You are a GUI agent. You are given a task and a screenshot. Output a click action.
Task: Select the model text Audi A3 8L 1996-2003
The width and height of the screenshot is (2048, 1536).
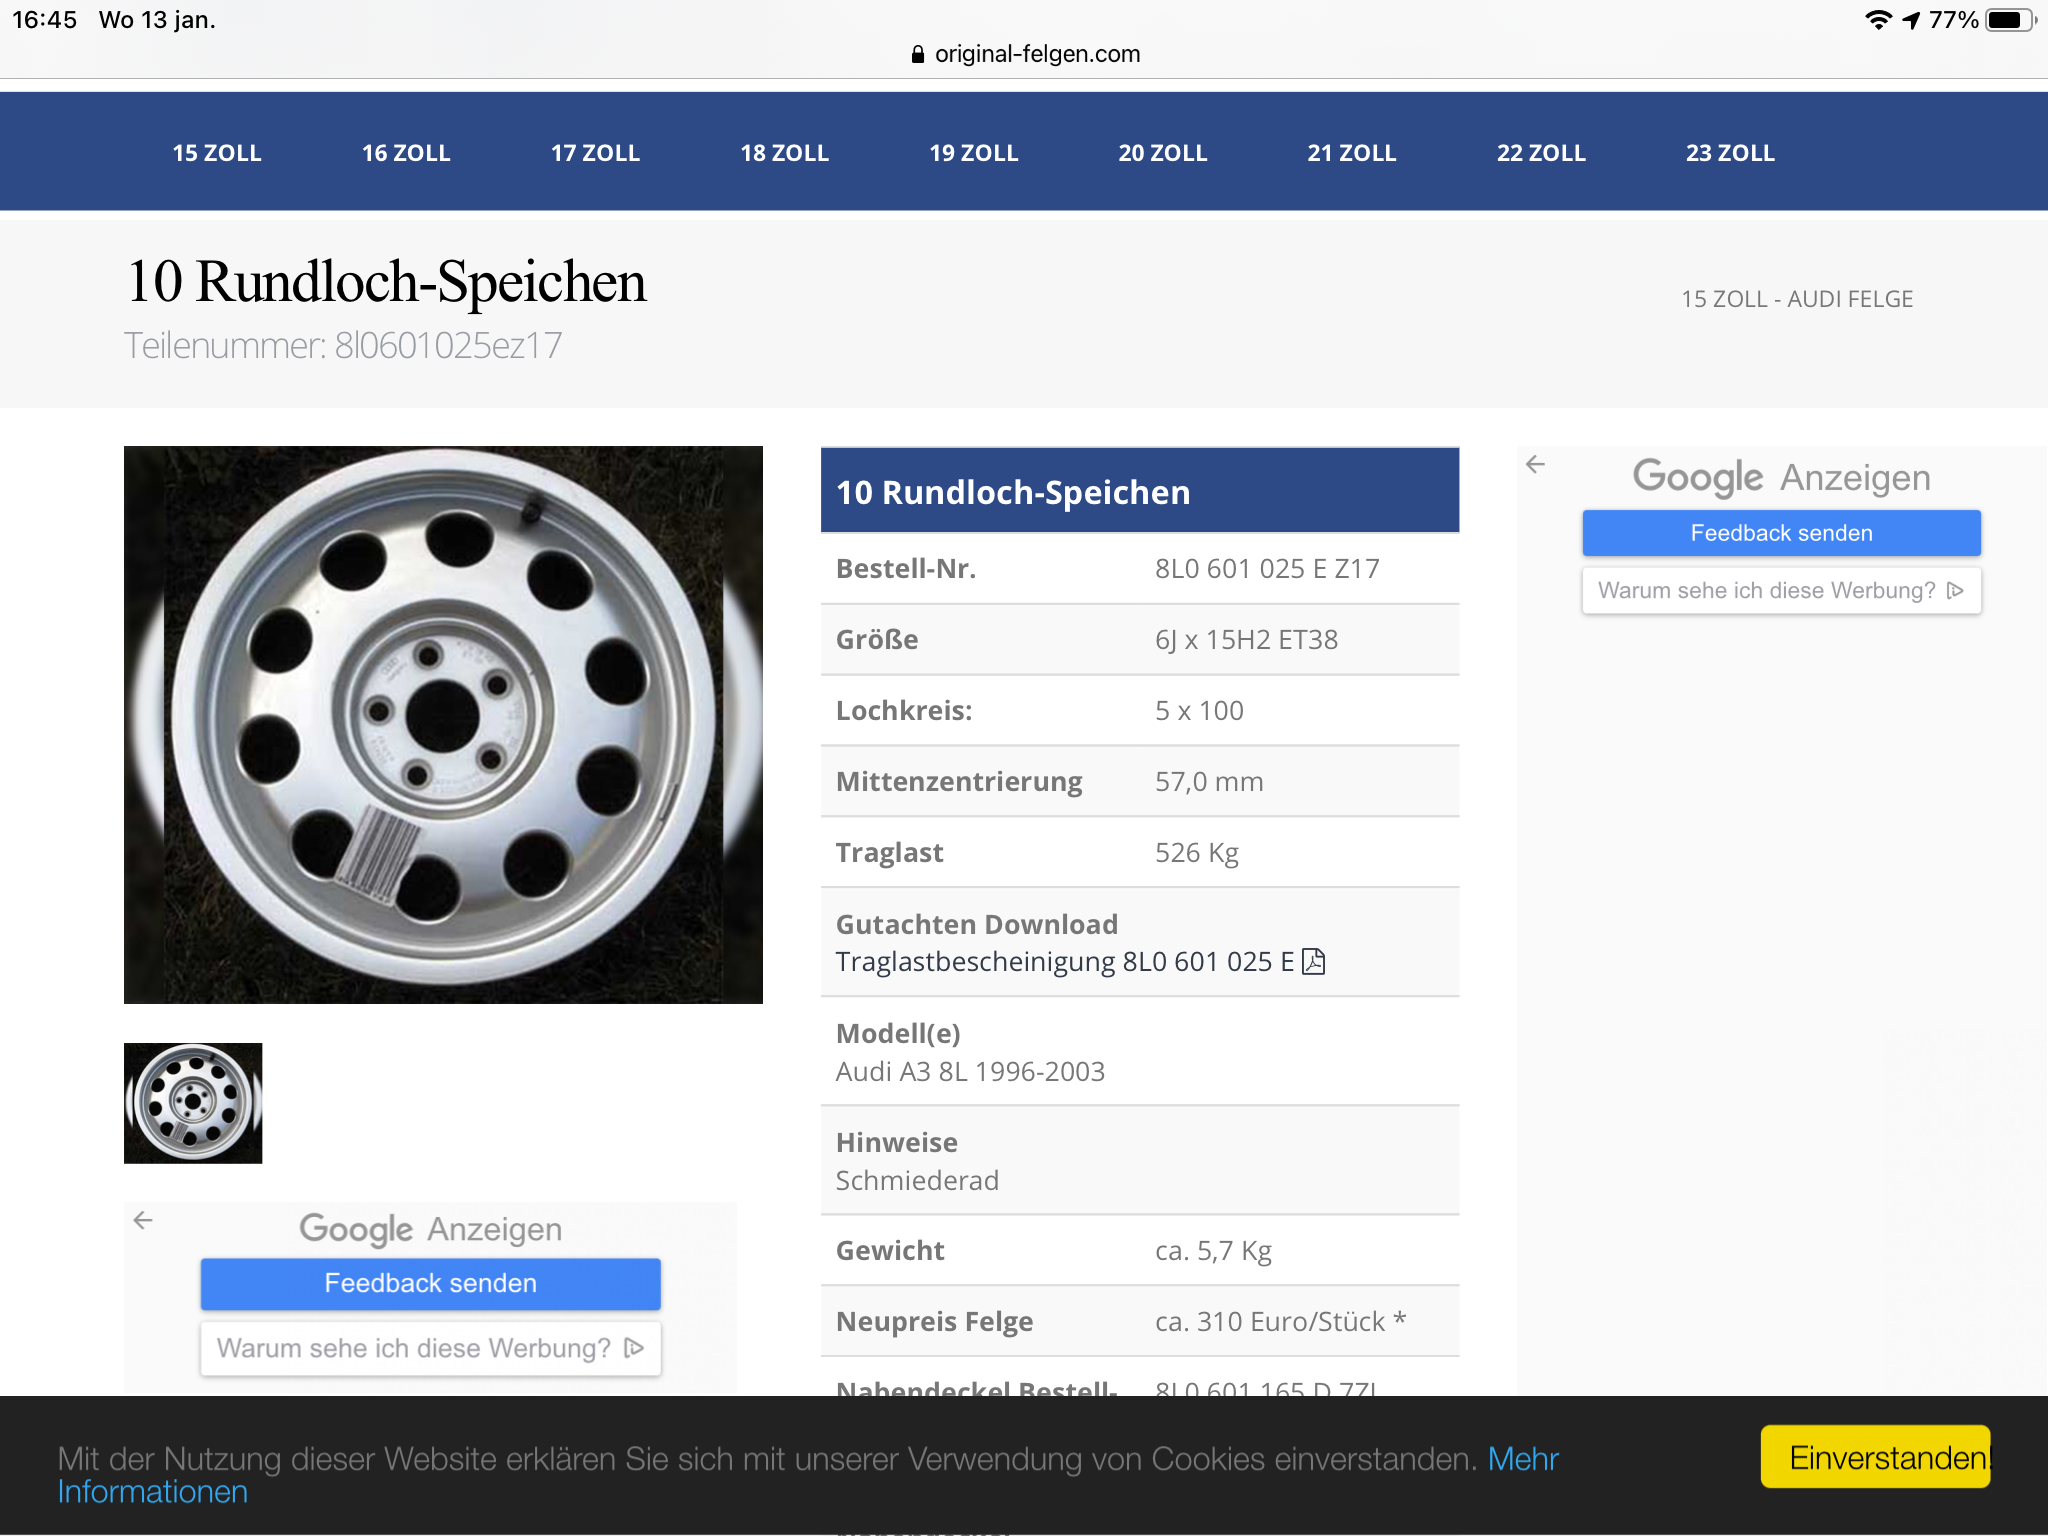click(x=970, y=1072)
